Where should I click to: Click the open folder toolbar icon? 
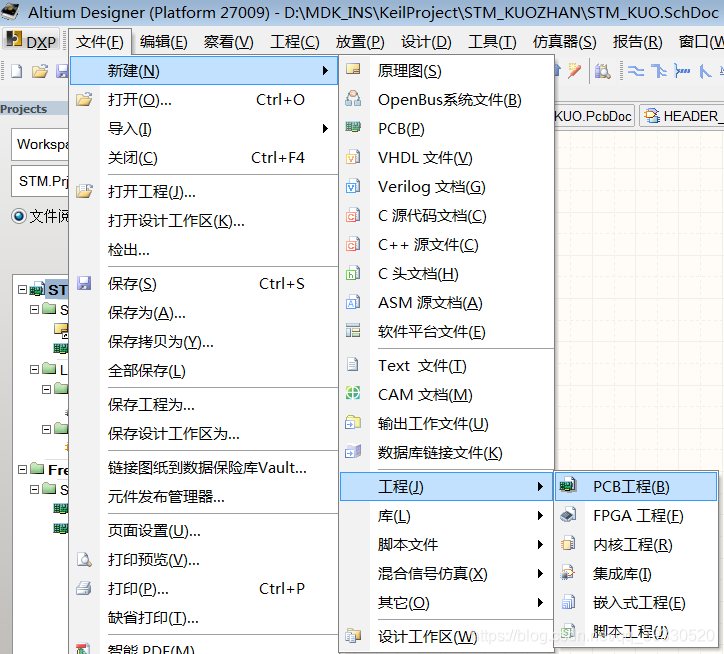click(40, 71)
